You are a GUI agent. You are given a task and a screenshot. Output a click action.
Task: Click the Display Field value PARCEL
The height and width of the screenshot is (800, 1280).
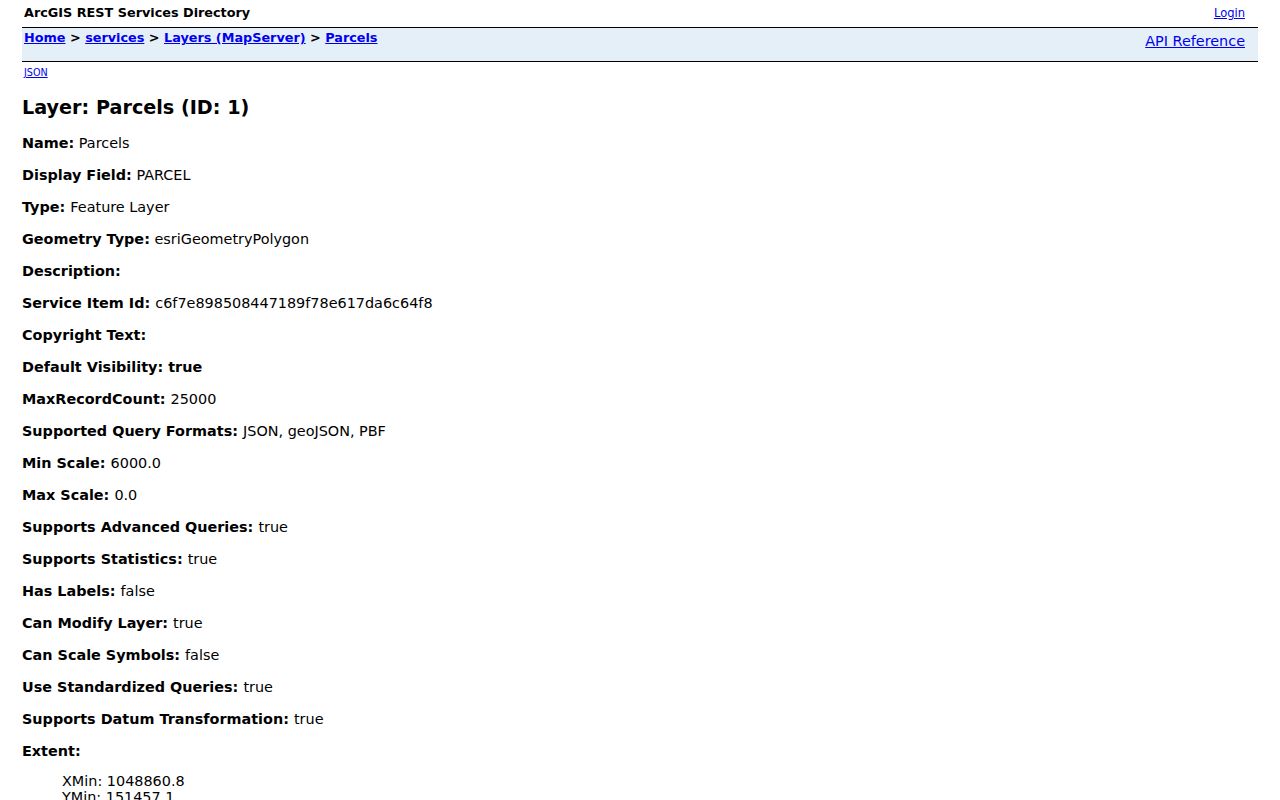pos(163,175)
